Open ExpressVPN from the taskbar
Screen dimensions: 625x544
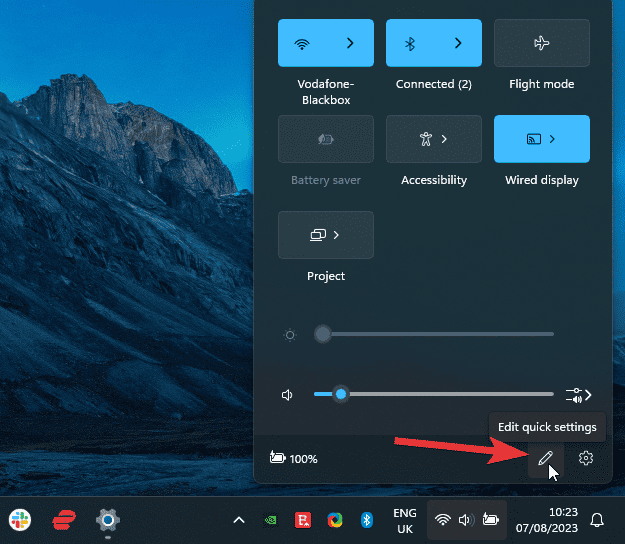(64, 520)
